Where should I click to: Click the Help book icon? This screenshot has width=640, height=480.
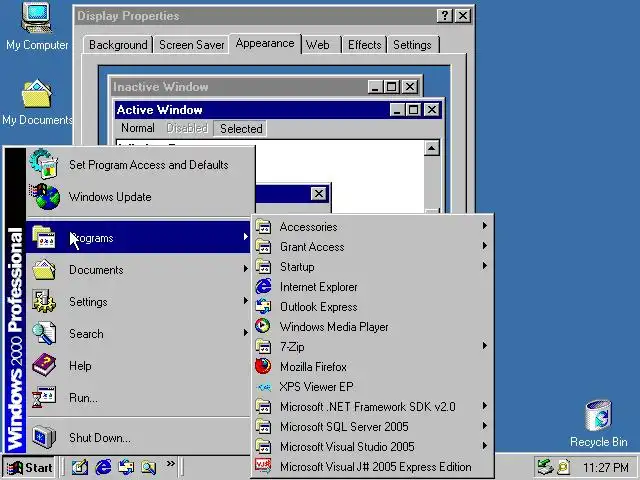44,365
